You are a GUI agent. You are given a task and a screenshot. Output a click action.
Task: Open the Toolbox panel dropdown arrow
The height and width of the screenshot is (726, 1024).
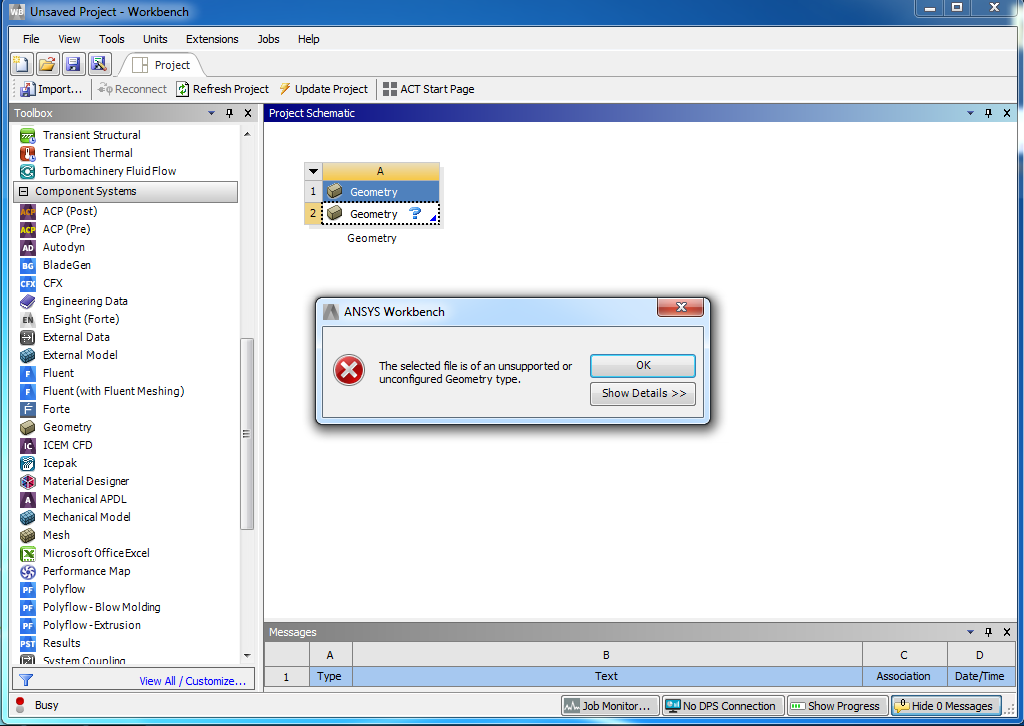(x=212, y=113)
